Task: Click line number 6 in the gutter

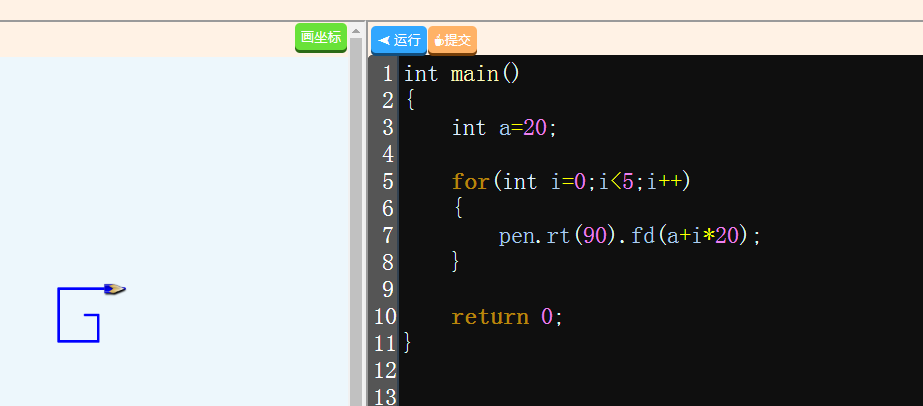Action: 387,209
